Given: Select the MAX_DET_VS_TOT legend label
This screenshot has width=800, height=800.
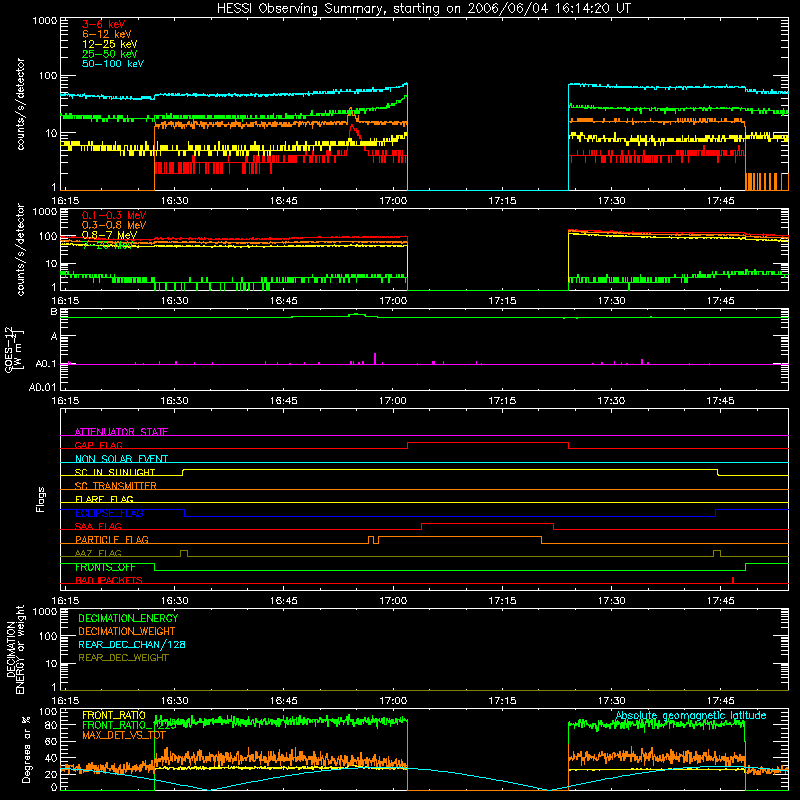Looking at the screenshot, I should tap(124, 735).
